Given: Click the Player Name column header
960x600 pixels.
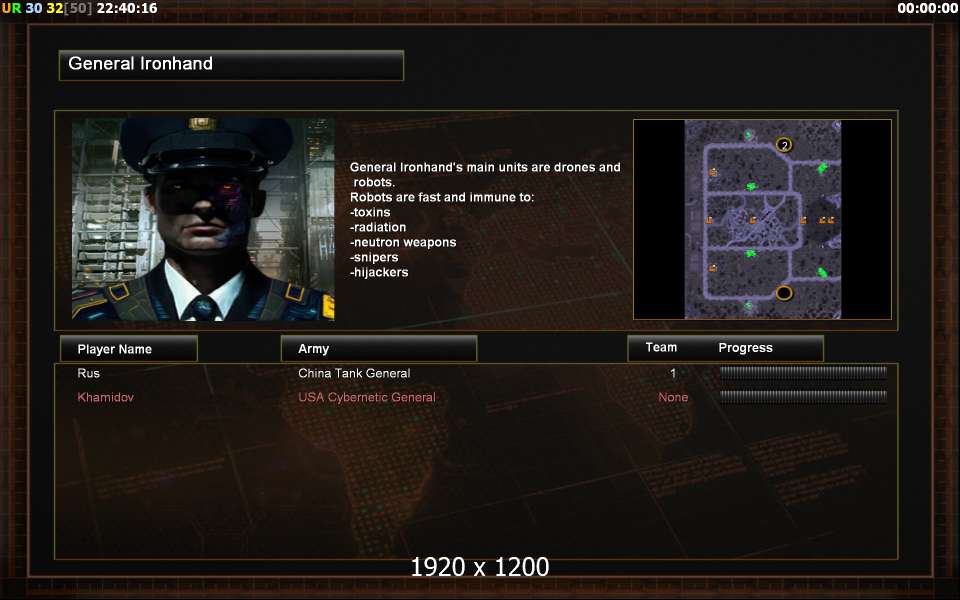Looking at the screenshot, I should [129, 349].
